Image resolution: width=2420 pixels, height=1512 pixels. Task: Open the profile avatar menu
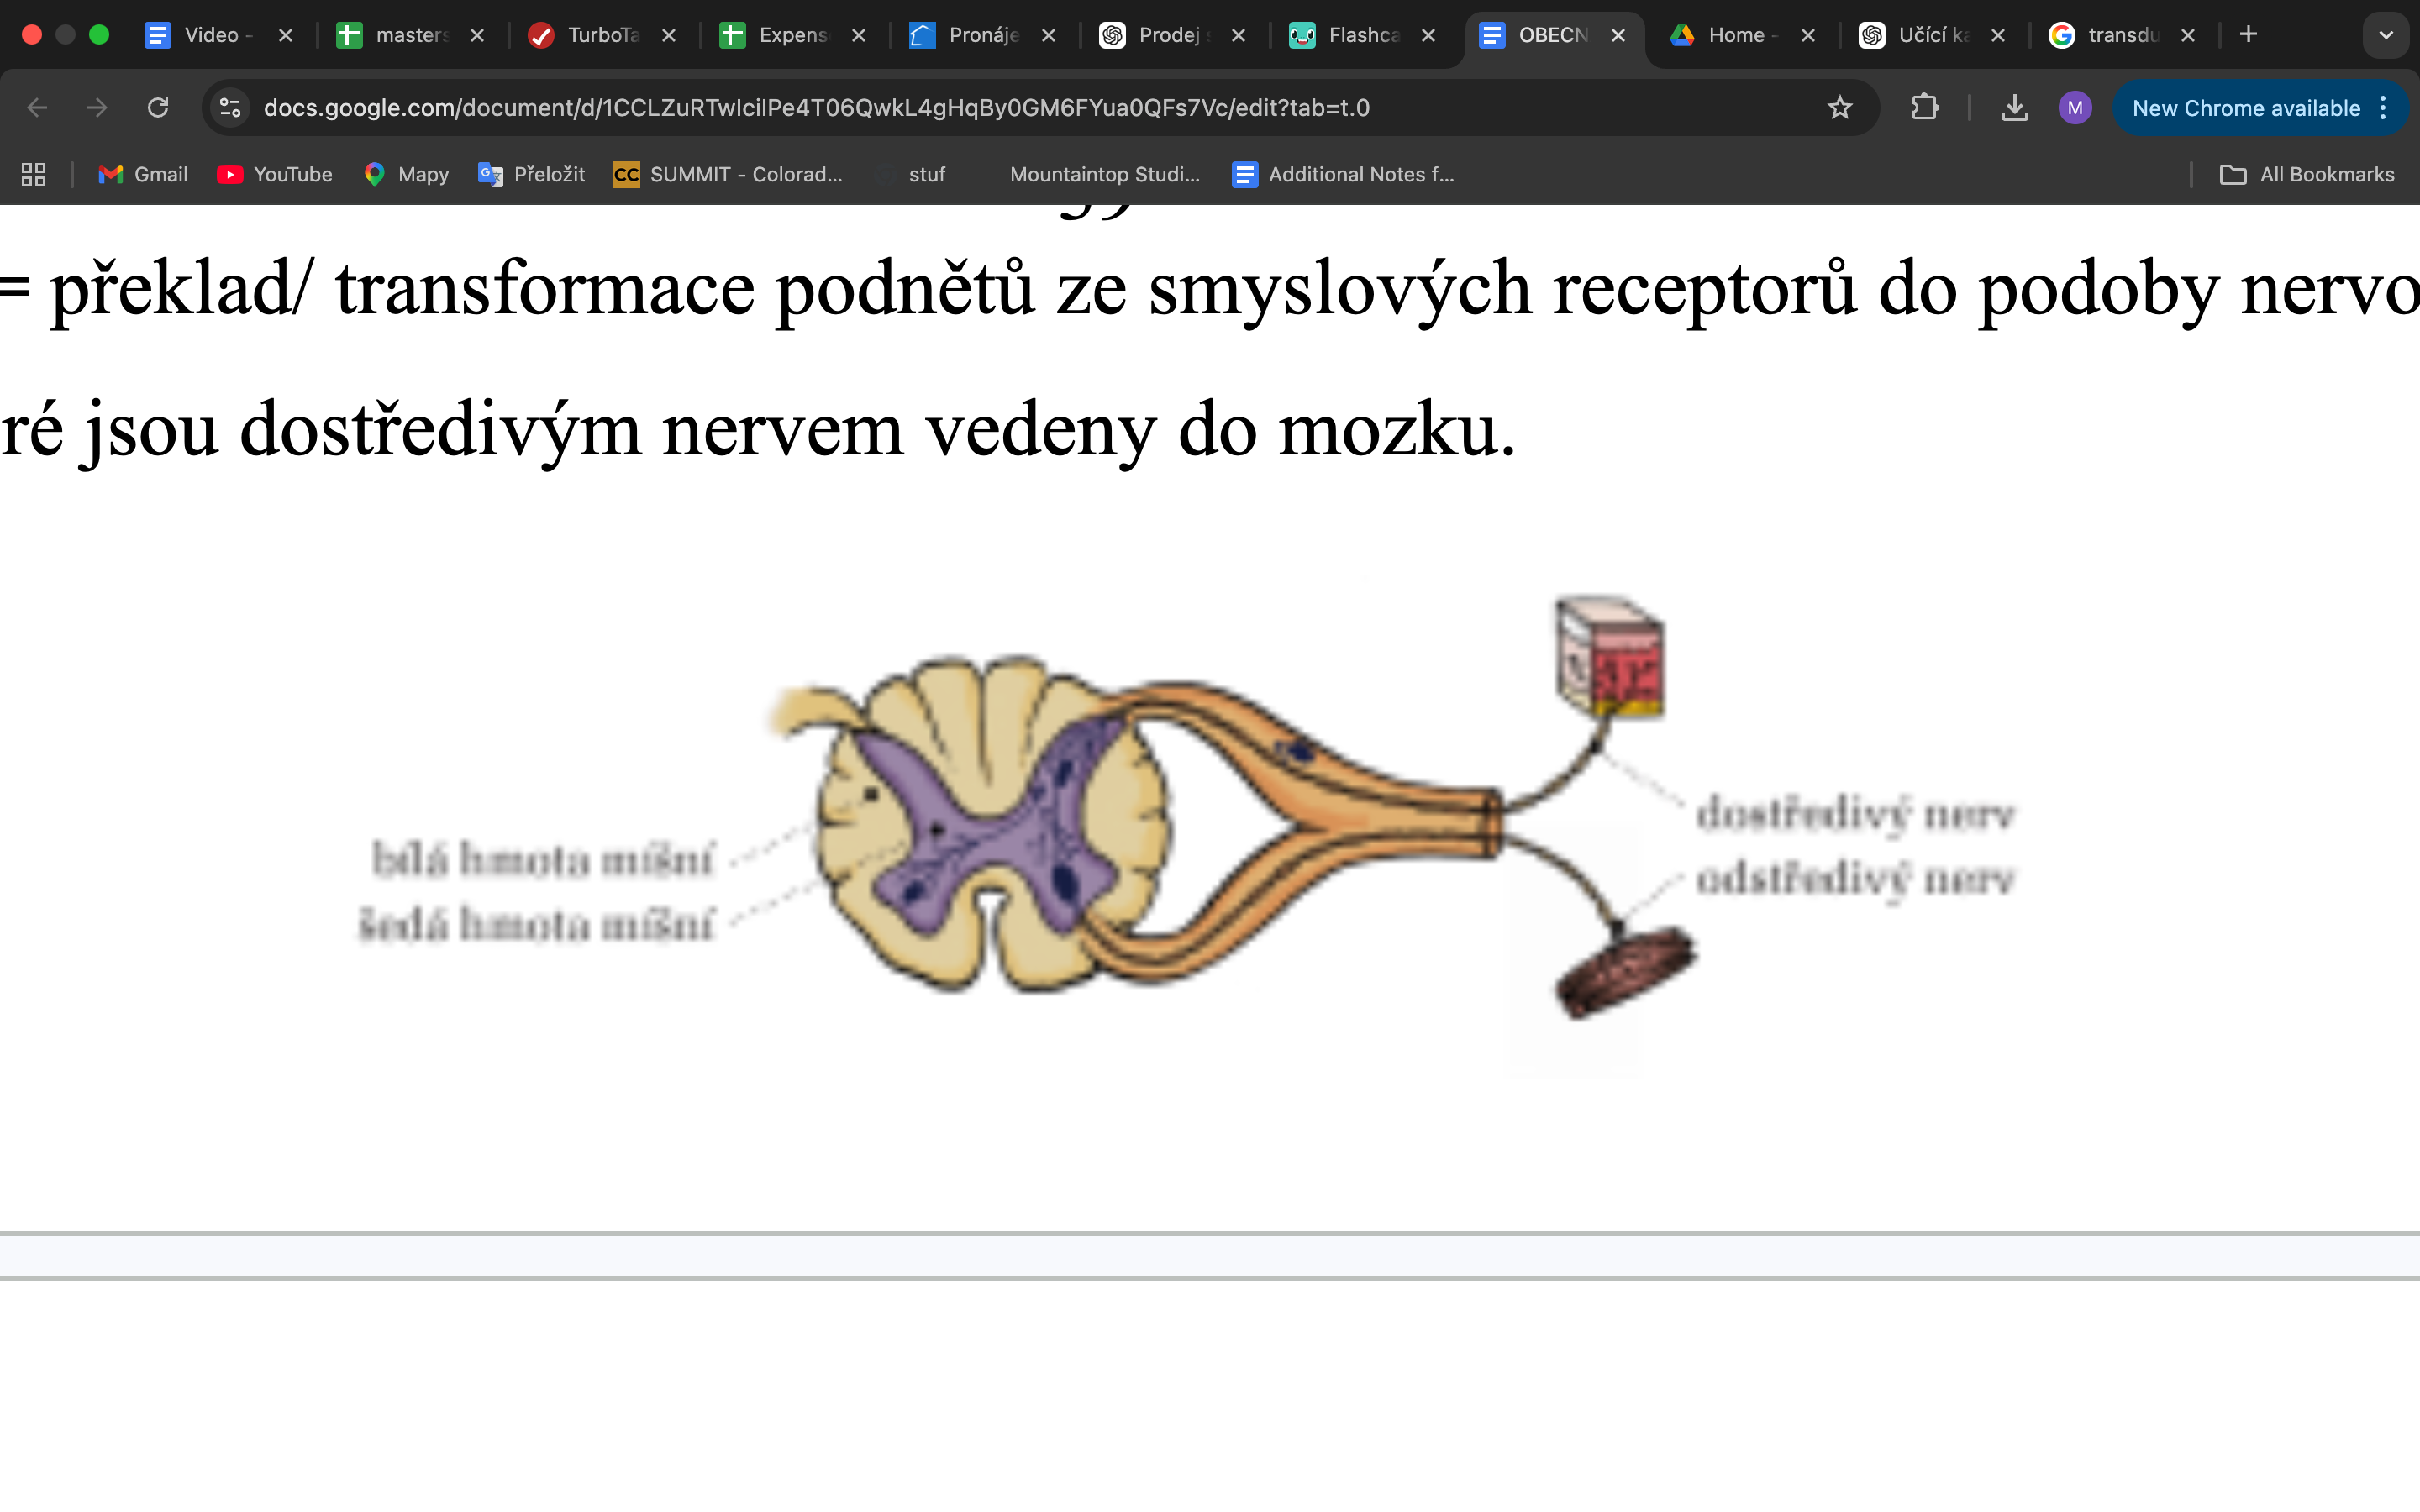(x=2075, y=107)
